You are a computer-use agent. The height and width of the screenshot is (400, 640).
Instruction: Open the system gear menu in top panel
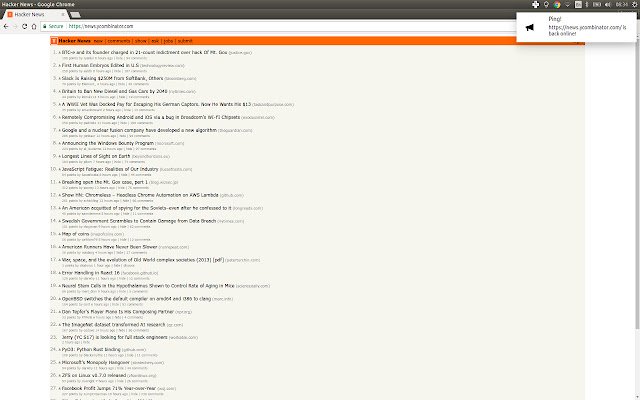click(634, 4)
